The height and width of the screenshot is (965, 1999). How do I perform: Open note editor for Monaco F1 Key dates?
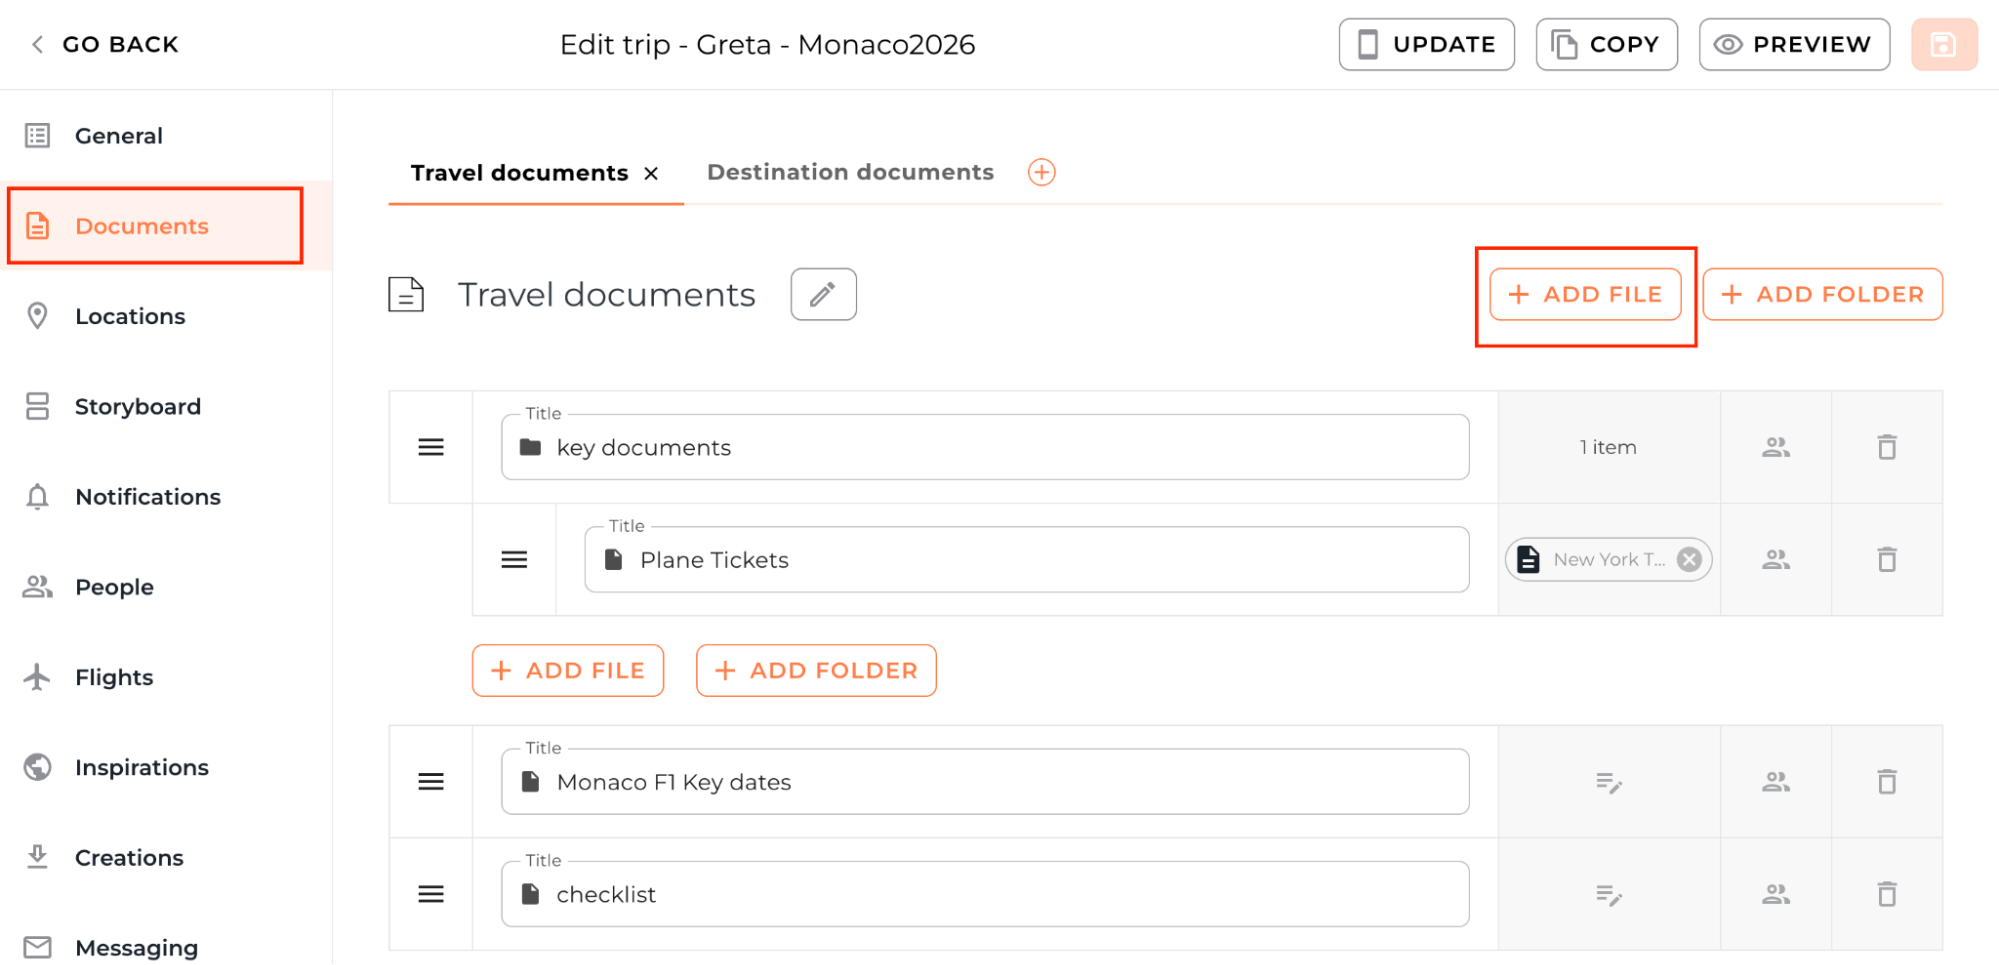pos(1608,782)
